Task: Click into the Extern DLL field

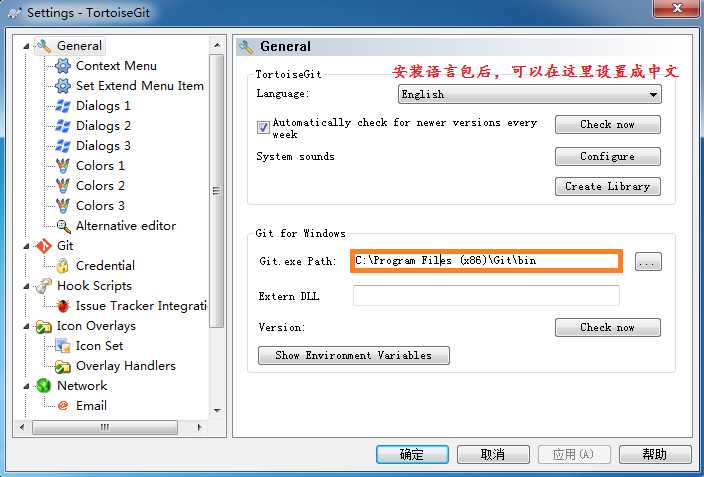Action: (486, 296)
